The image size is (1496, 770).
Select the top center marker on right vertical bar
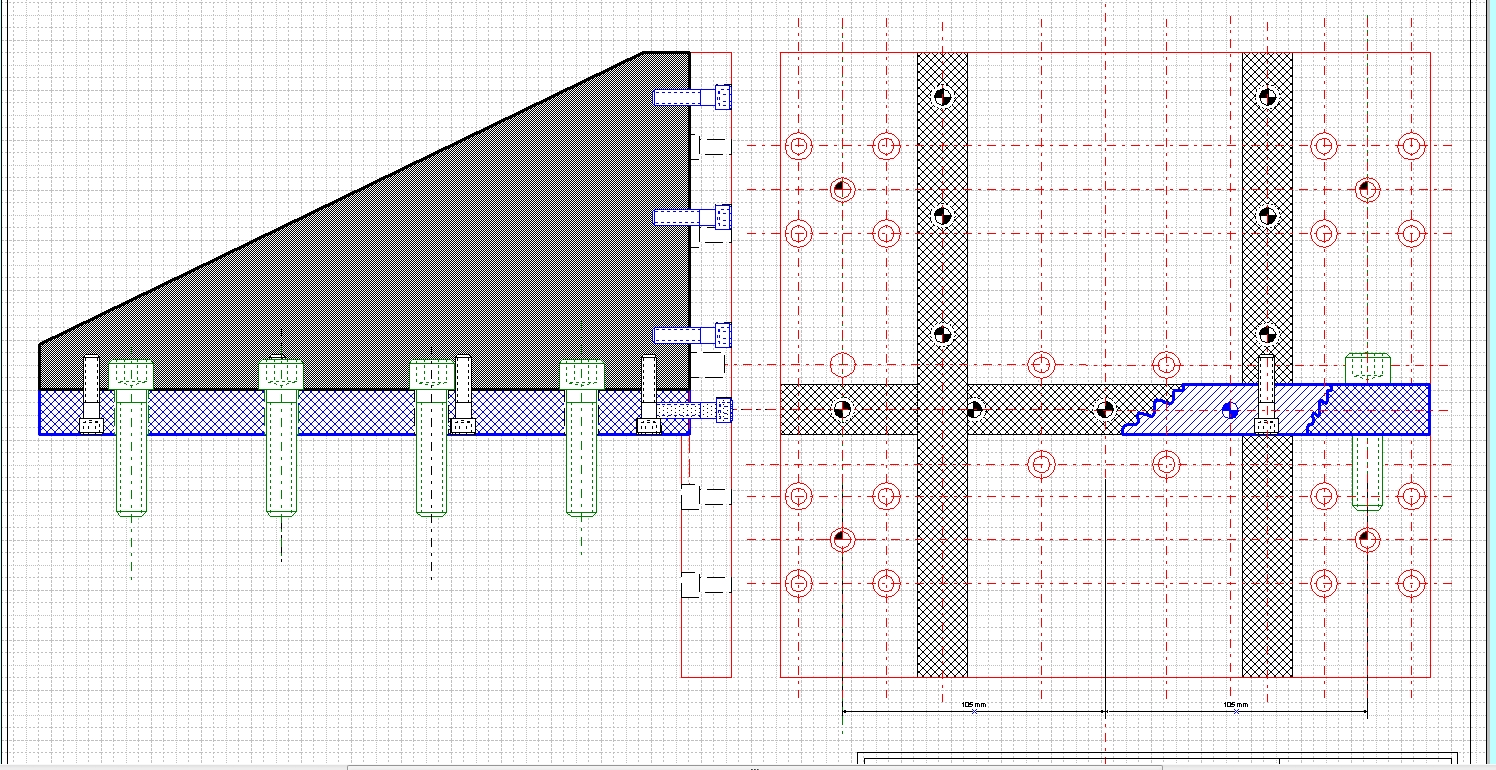point(1267,97)
